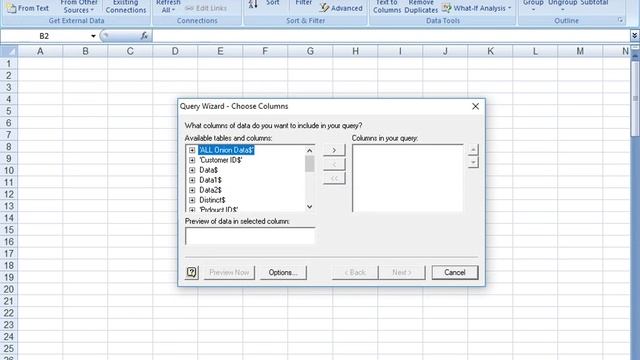Click the remove all << button
The image size is (640, 360).
tap(334, 178)
